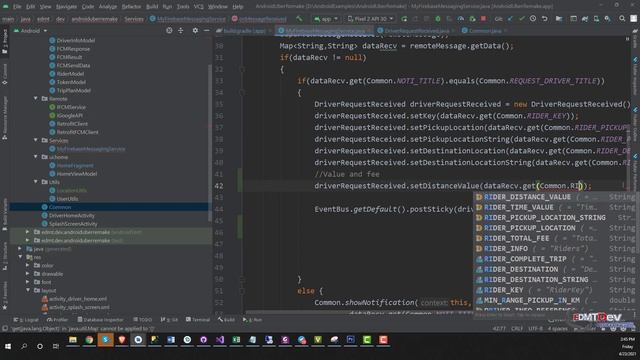640x360 pixels.
Task: Open Visual Studio from the taskbar
Action: tap(220, 340)
